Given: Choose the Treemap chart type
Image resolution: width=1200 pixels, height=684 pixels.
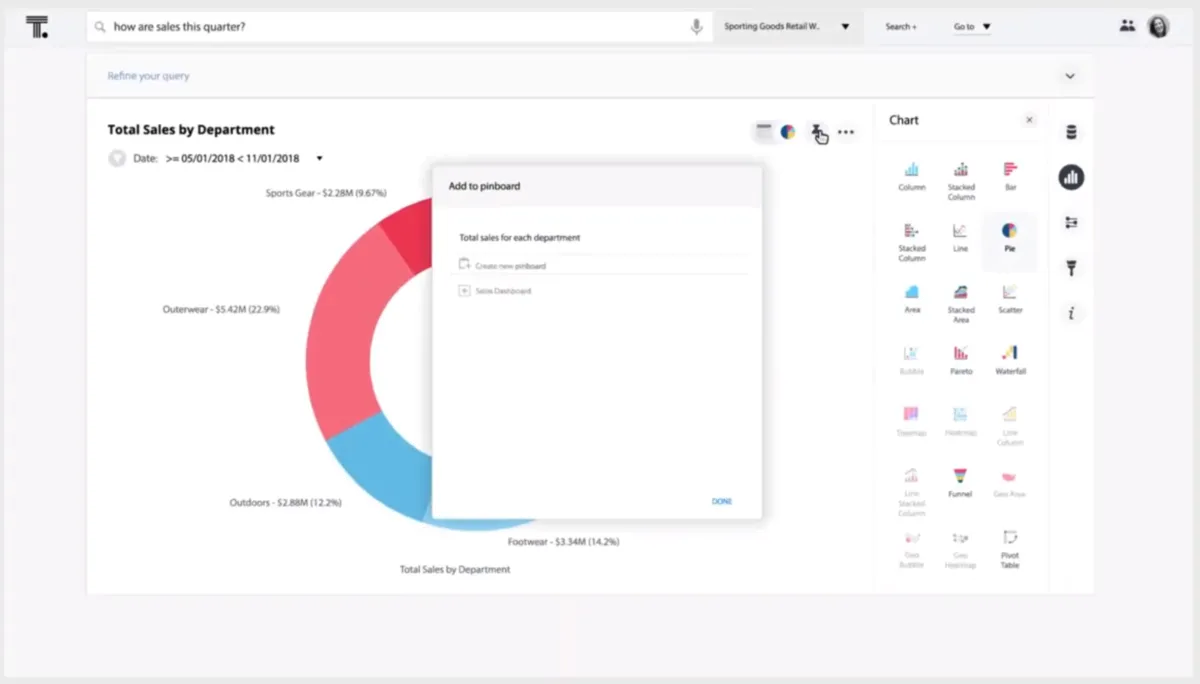Looking at the screenshot, I should point(911,420).
